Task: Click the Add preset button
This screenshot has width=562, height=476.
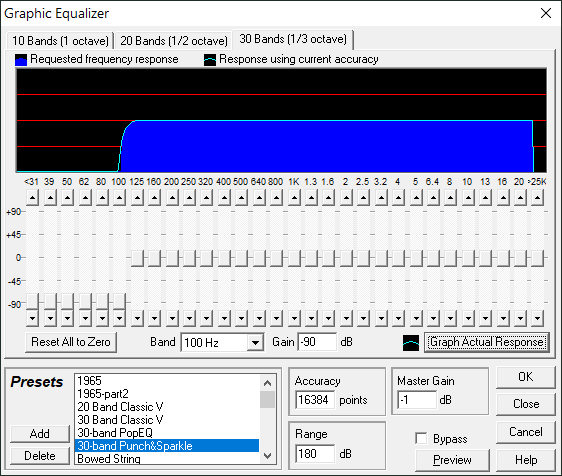Action: point(40,434)
